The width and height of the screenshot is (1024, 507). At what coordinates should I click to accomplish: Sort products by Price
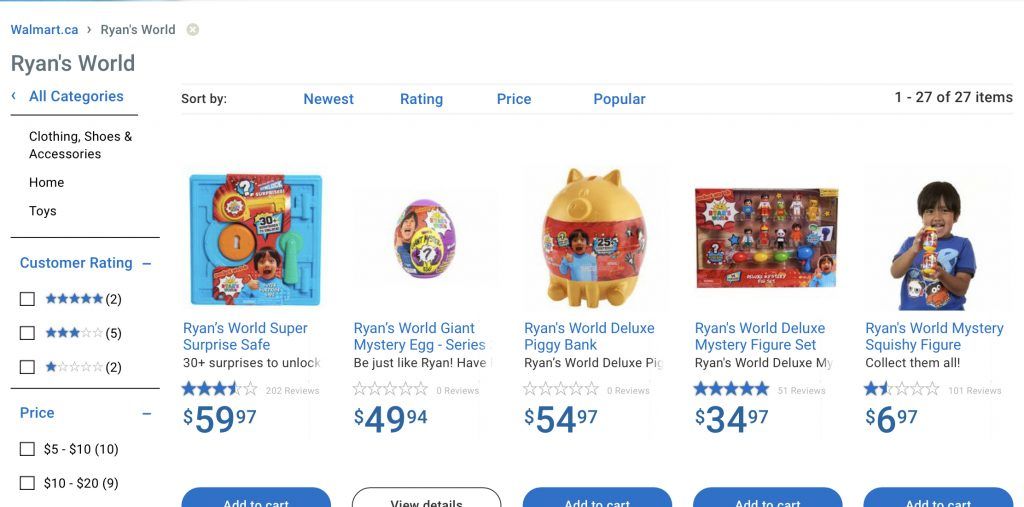[514, 99]
